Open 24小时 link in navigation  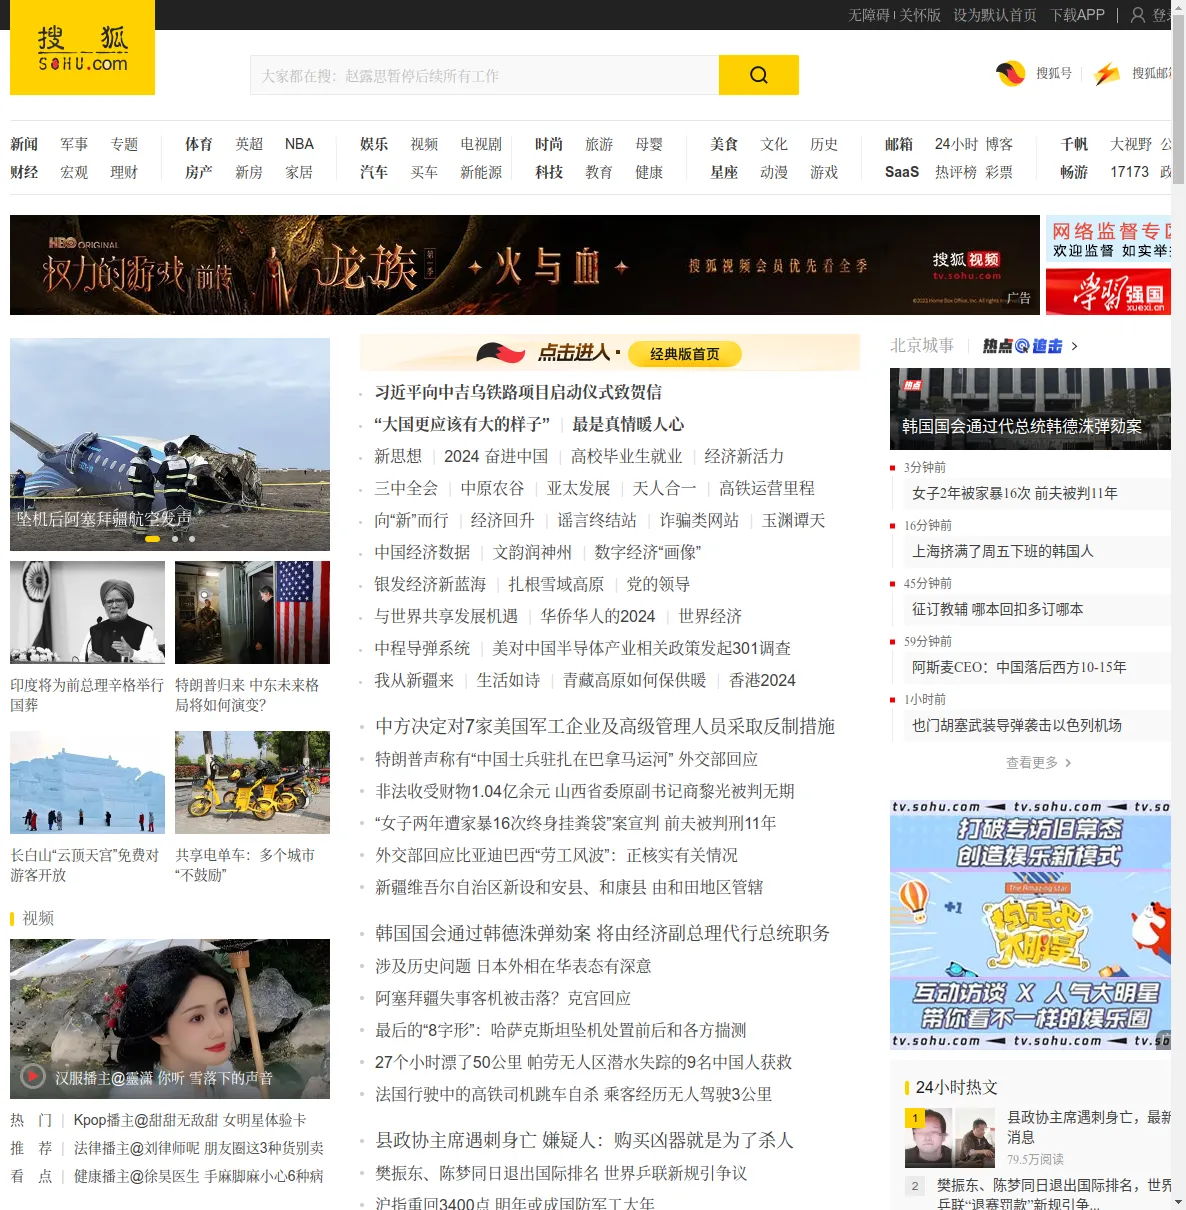956,144
